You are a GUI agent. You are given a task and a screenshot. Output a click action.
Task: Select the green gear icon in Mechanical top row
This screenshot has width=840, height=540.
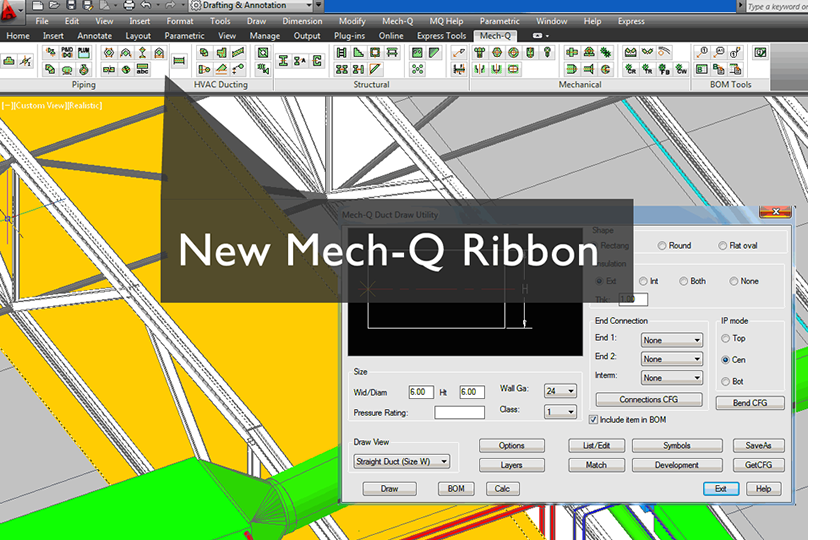(606, 52)
